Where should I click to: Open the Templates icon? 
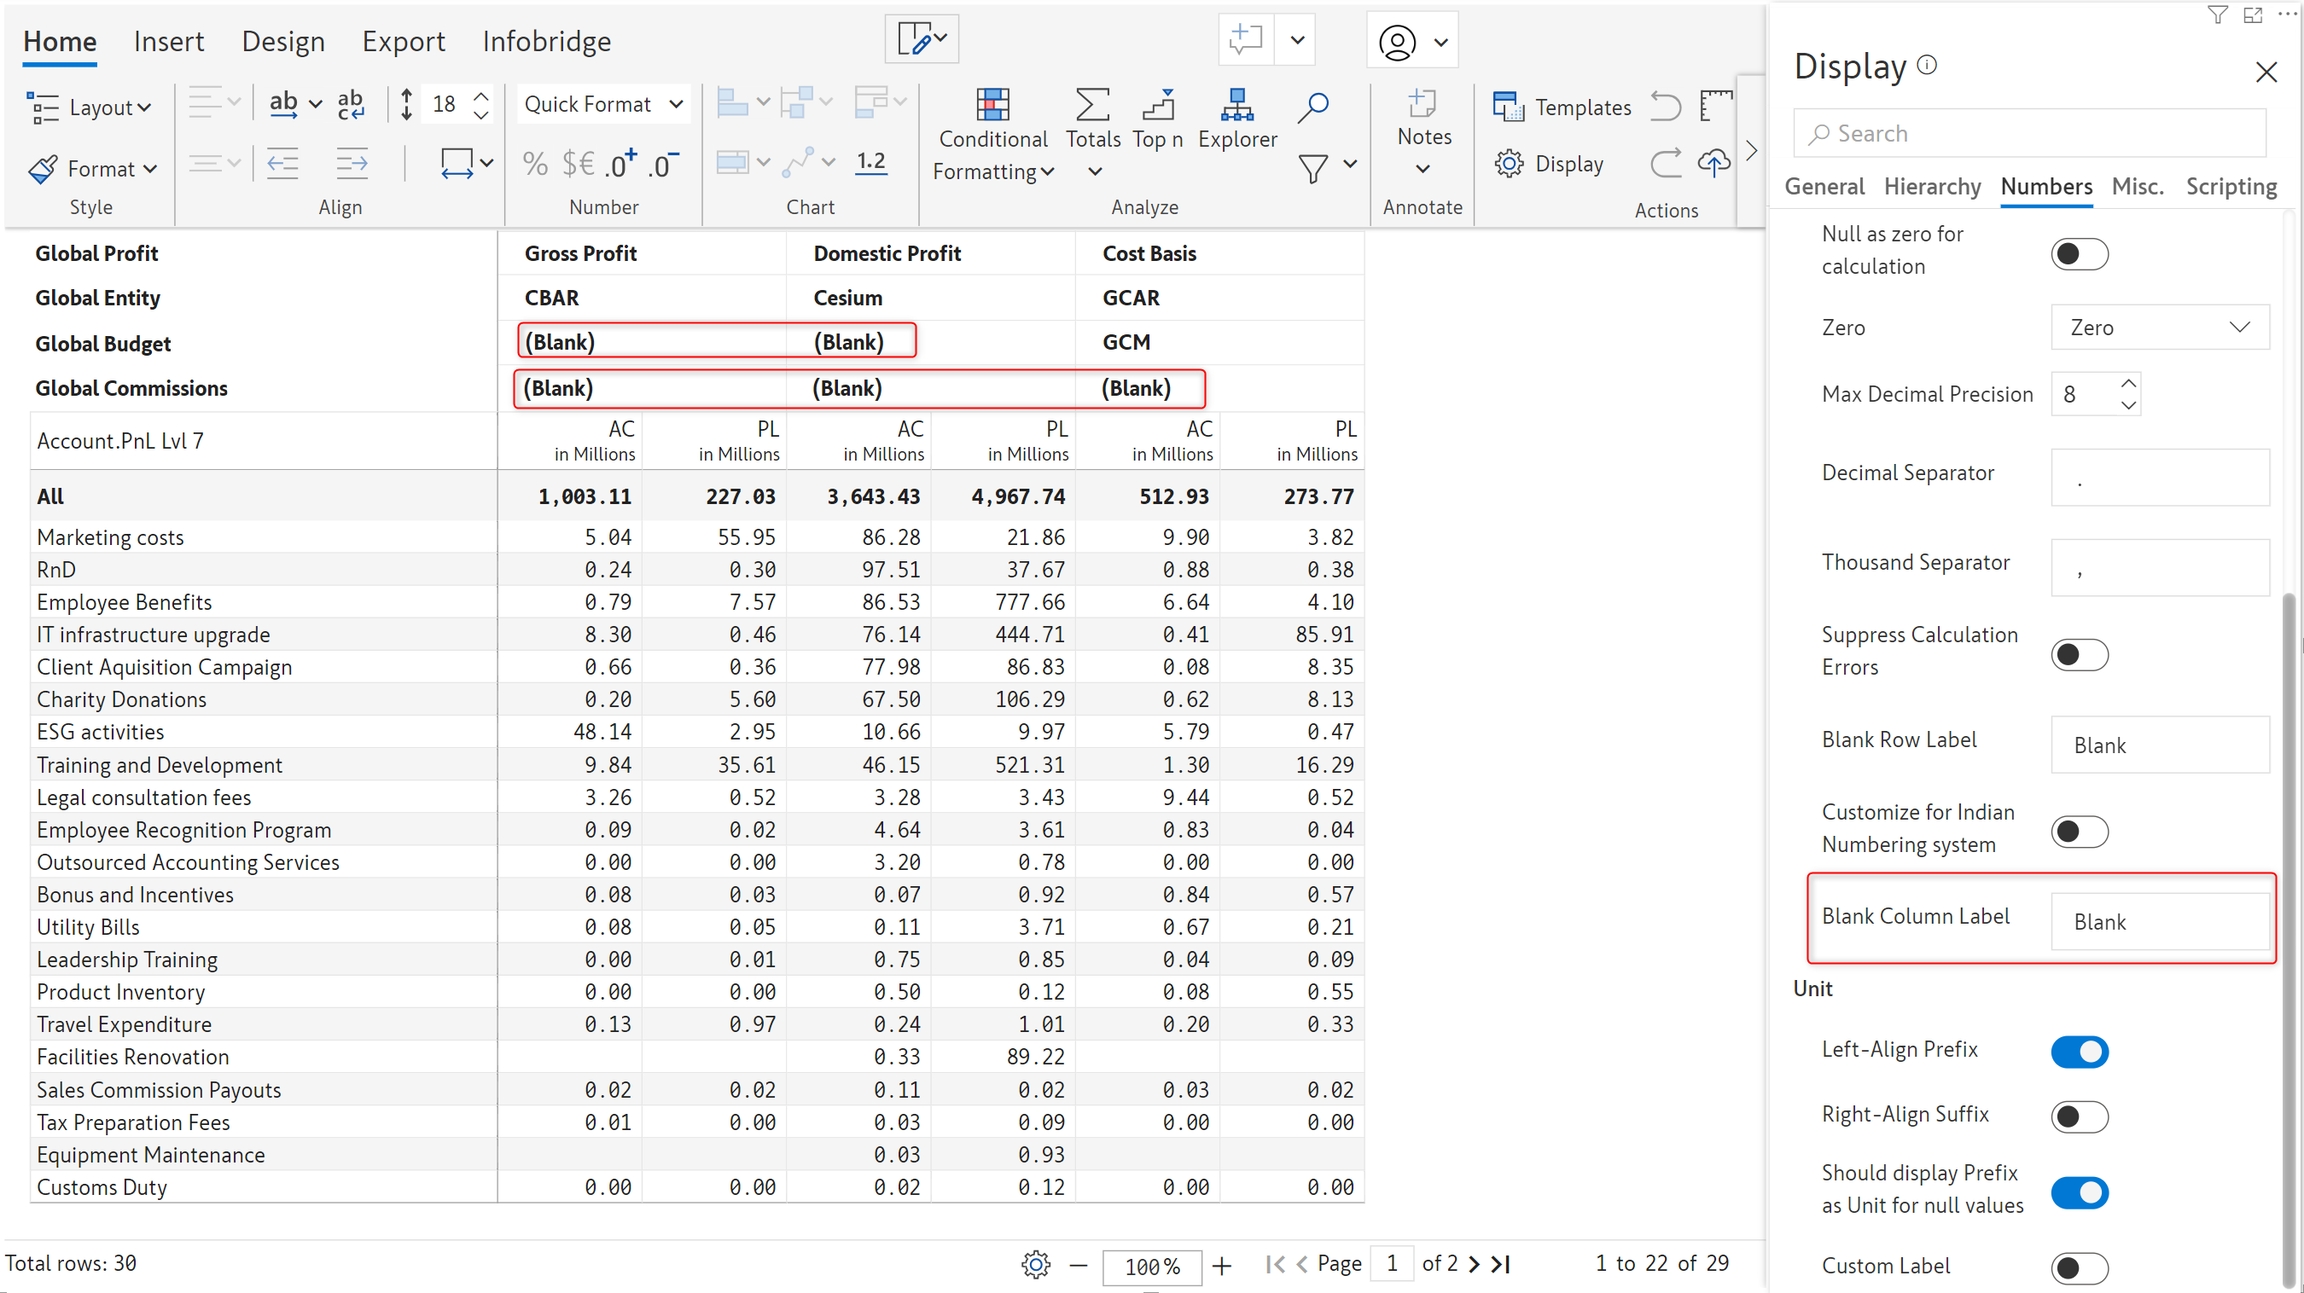[1507, 106]
